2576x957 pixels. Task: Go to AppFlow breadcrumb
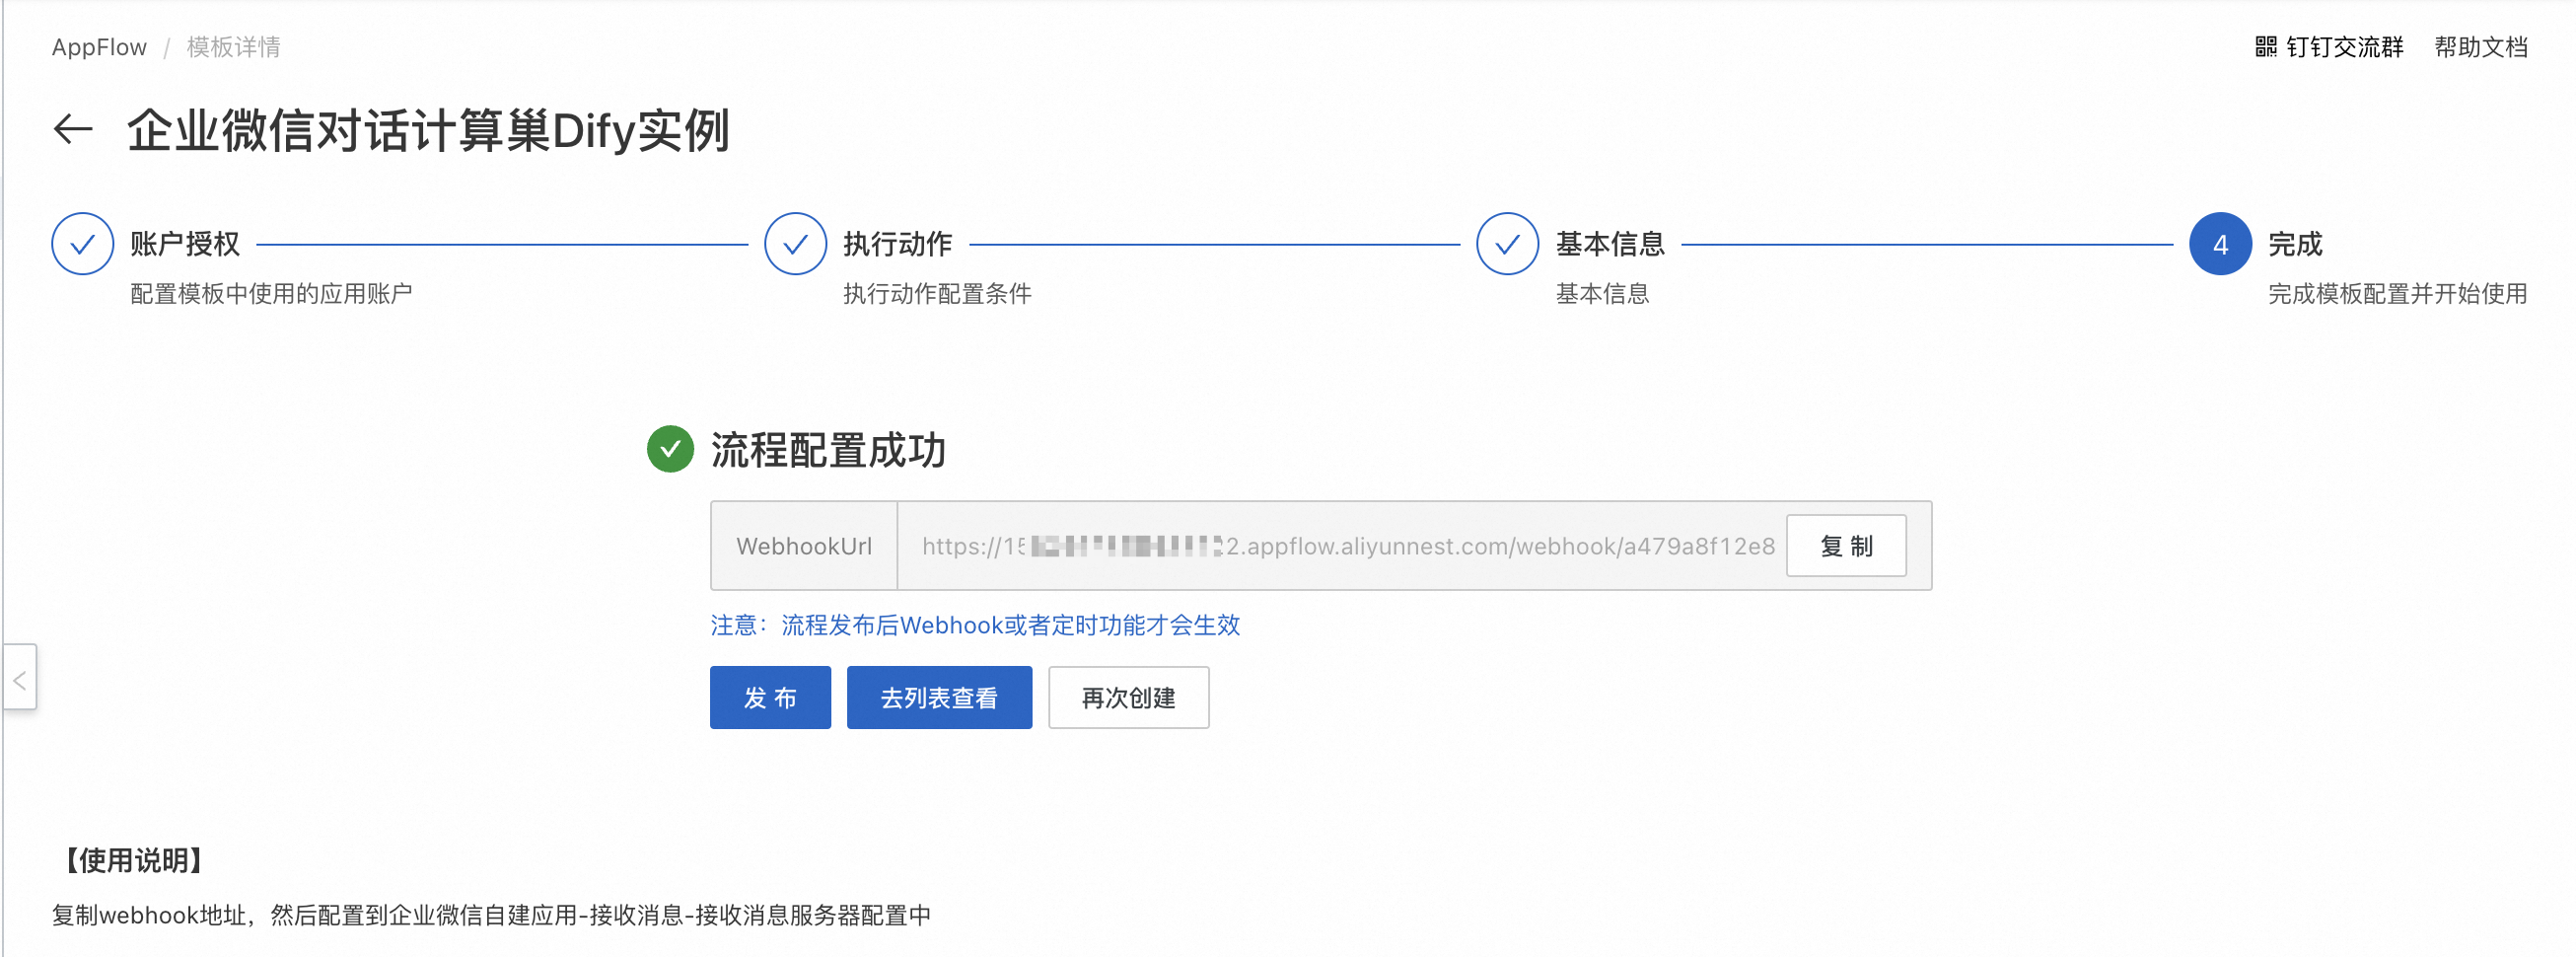[99, 47]
